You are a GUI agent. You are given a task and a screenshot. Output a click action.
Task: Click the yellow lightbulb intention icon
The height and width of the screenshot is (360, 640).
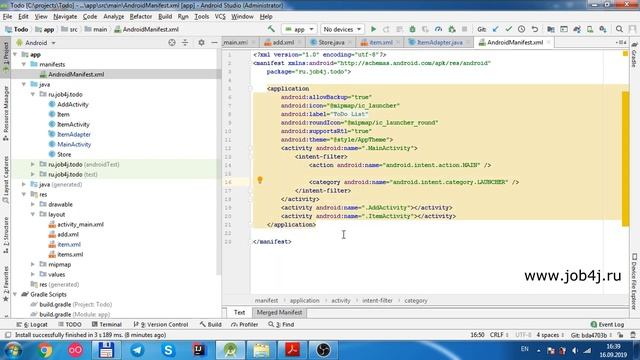[260, 180]
